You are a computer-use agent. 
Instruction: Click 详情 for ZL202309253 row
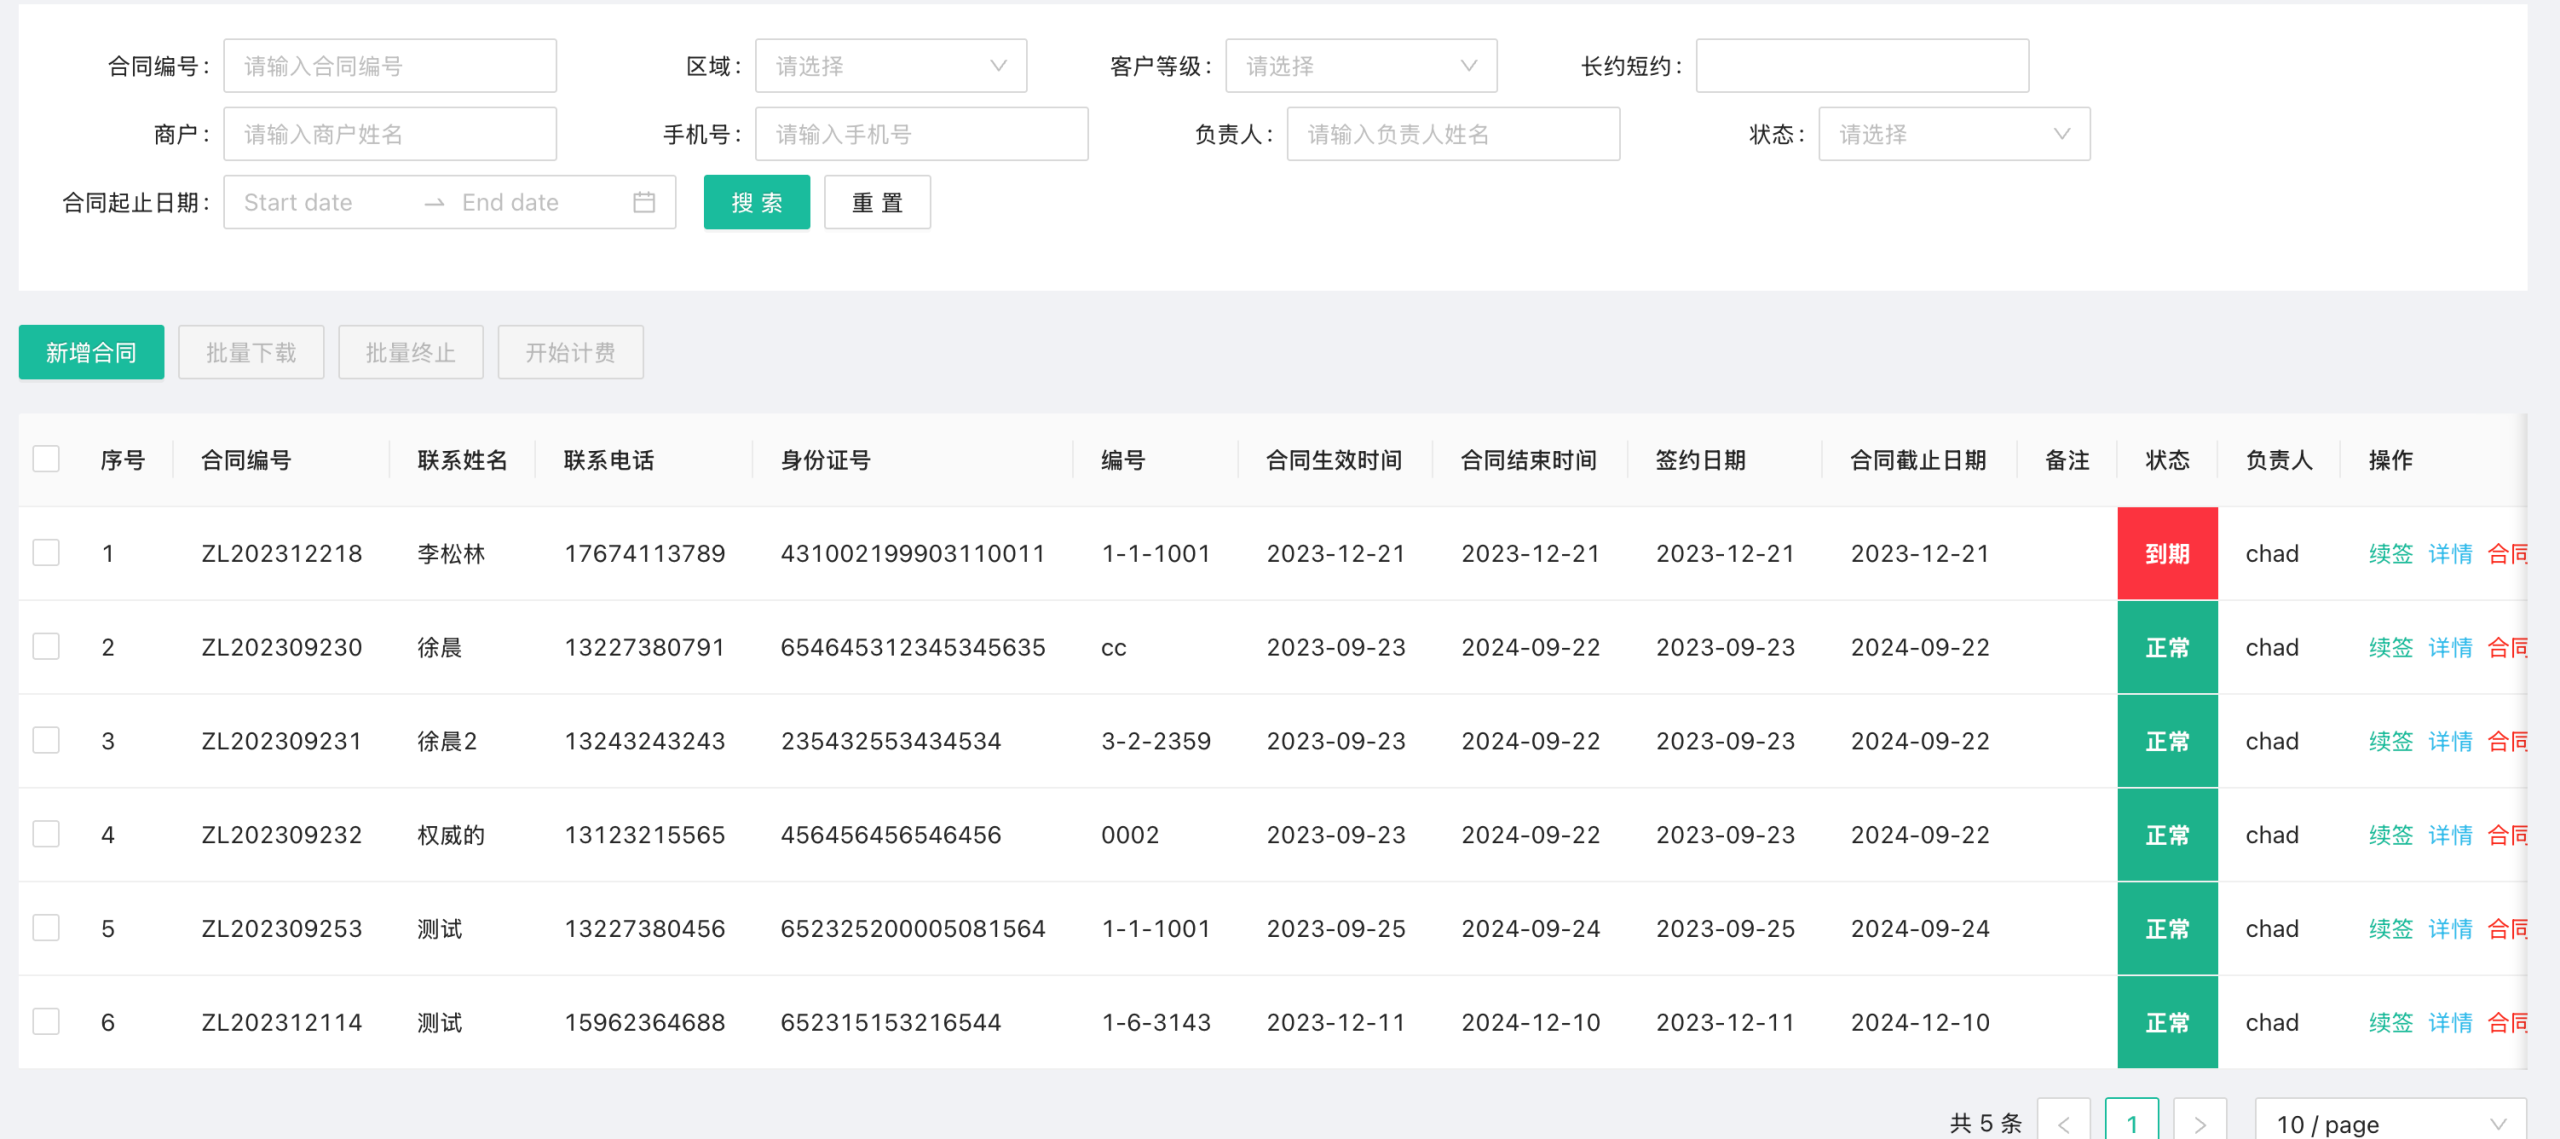click(2450, 929)
